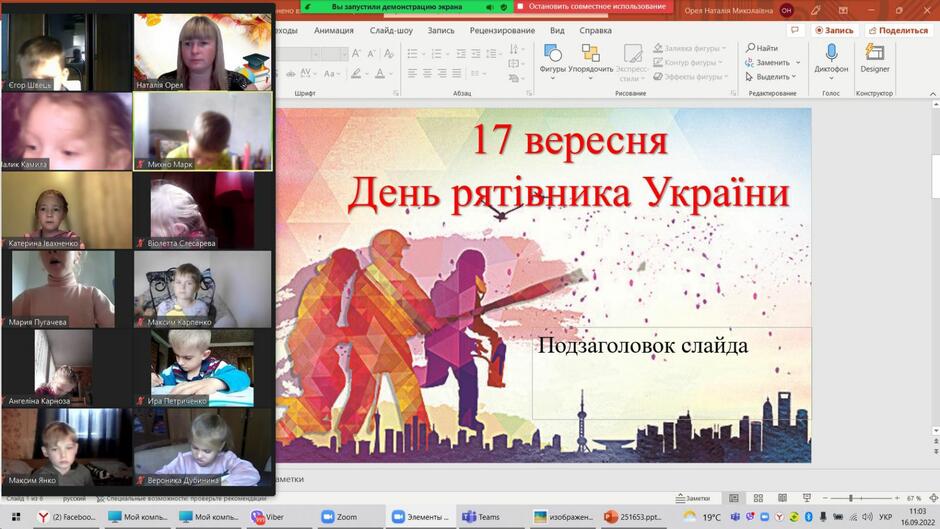Click the text highlight color pen icon

356,73
